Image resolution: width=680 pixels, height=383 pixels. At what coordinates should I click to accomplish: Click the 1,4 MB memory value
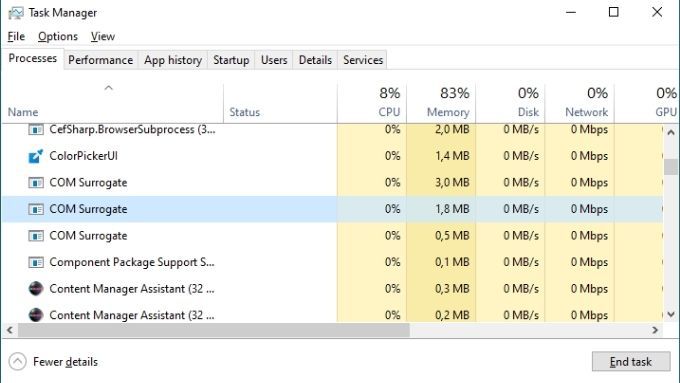coord(452,156)
